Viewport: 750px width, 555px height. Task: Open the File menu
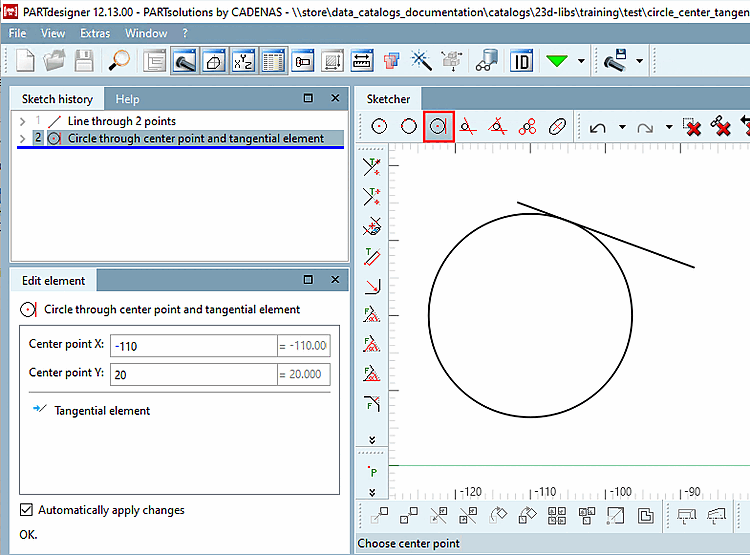[x=18, y=33]
